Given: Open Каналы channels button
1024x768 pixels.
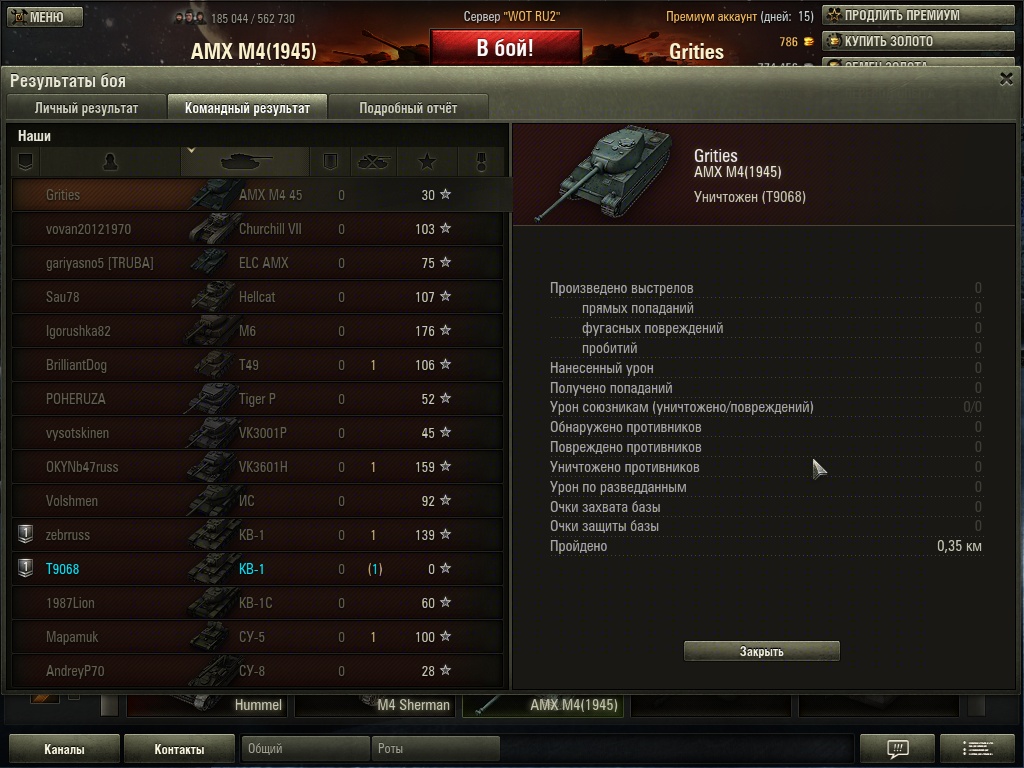Looking at the screenshot, I should pos(64,749).
